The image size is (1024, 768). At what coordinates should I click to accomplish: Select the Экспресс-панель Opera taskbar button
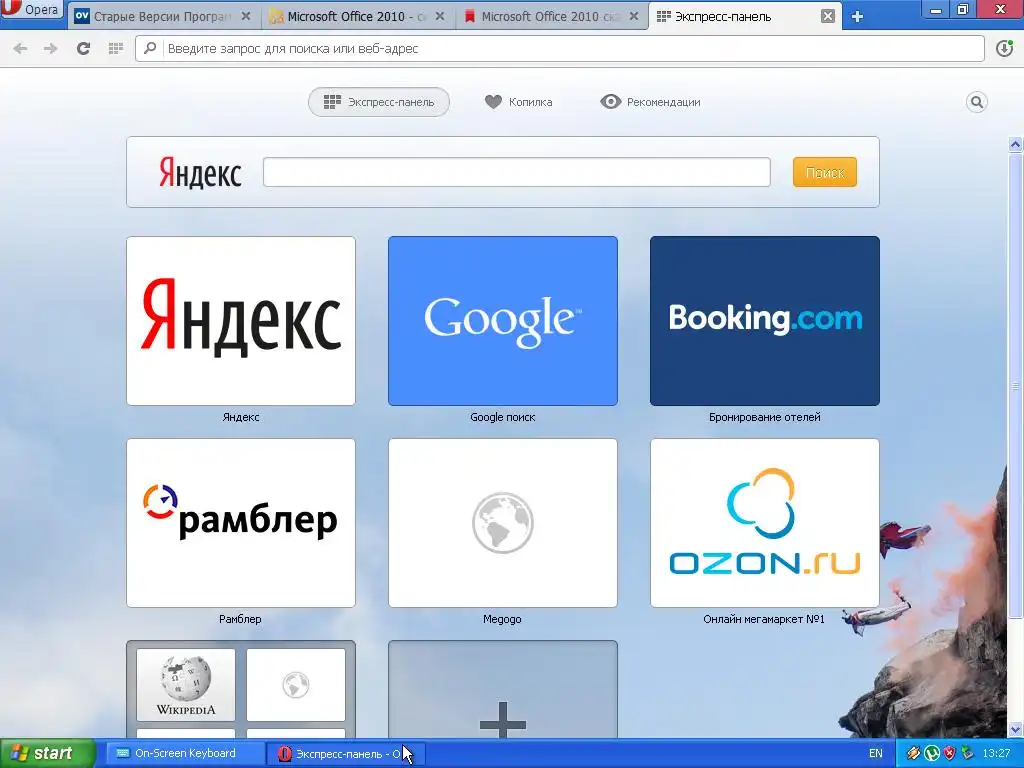(346, 754)
